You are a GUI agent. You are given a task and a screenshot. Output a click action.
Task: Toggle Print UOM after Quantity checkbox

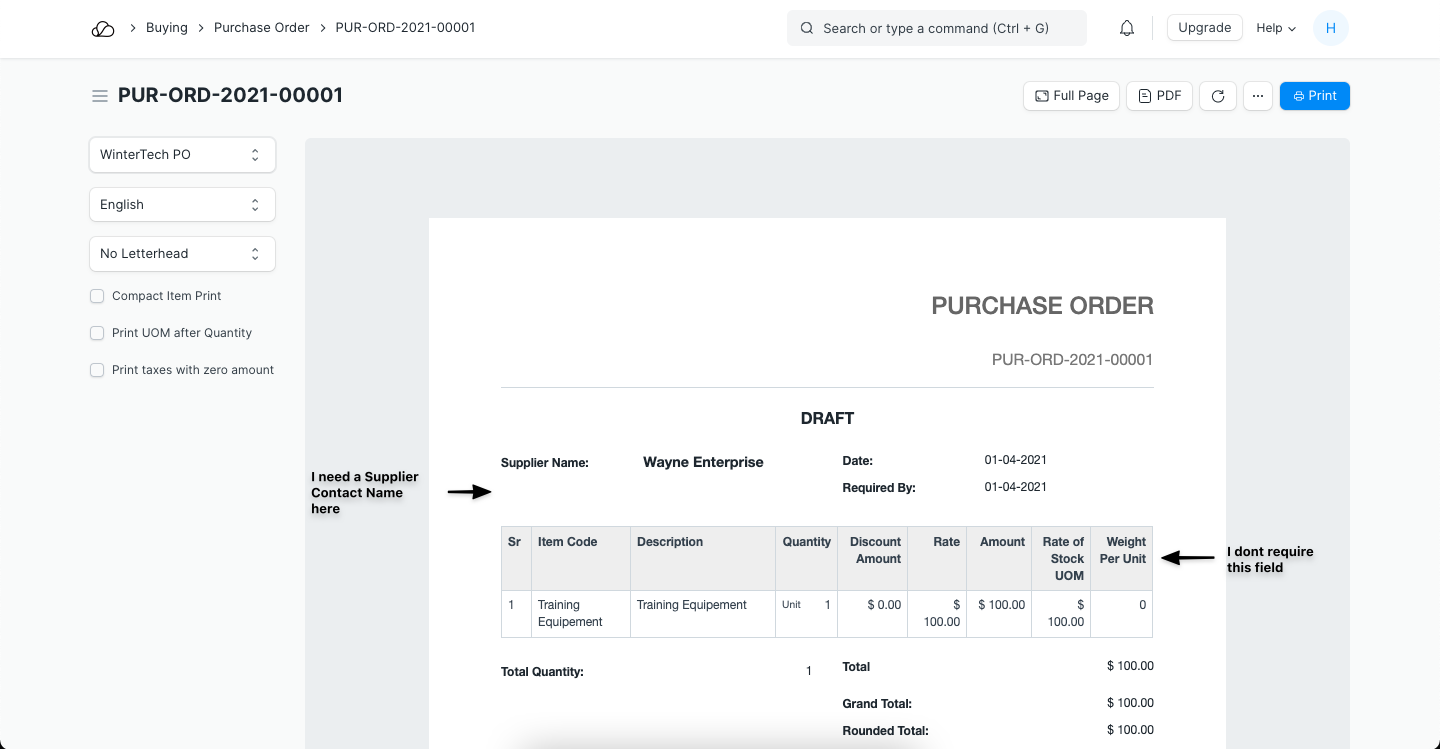(x=97, y=333)
